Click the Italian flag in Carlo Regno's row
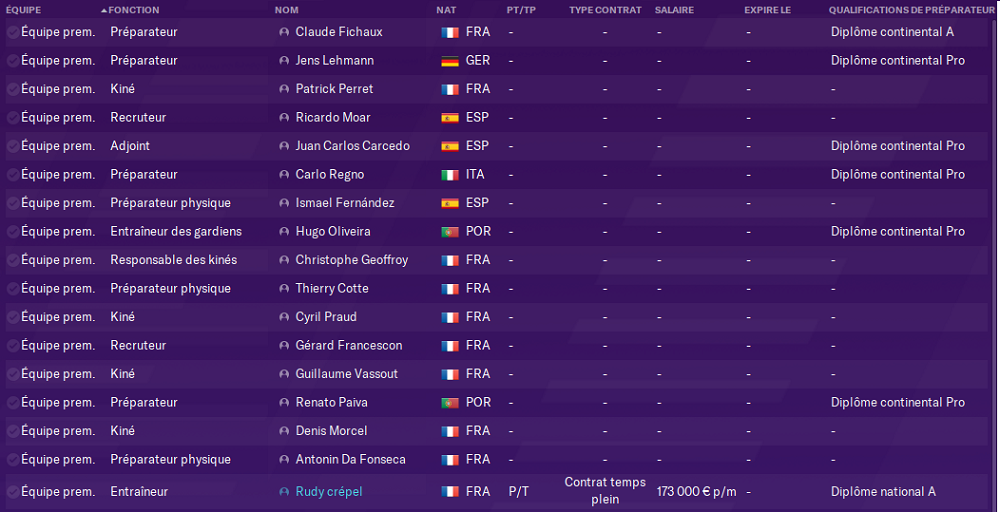1000x512 pixels. coord(450,175)
